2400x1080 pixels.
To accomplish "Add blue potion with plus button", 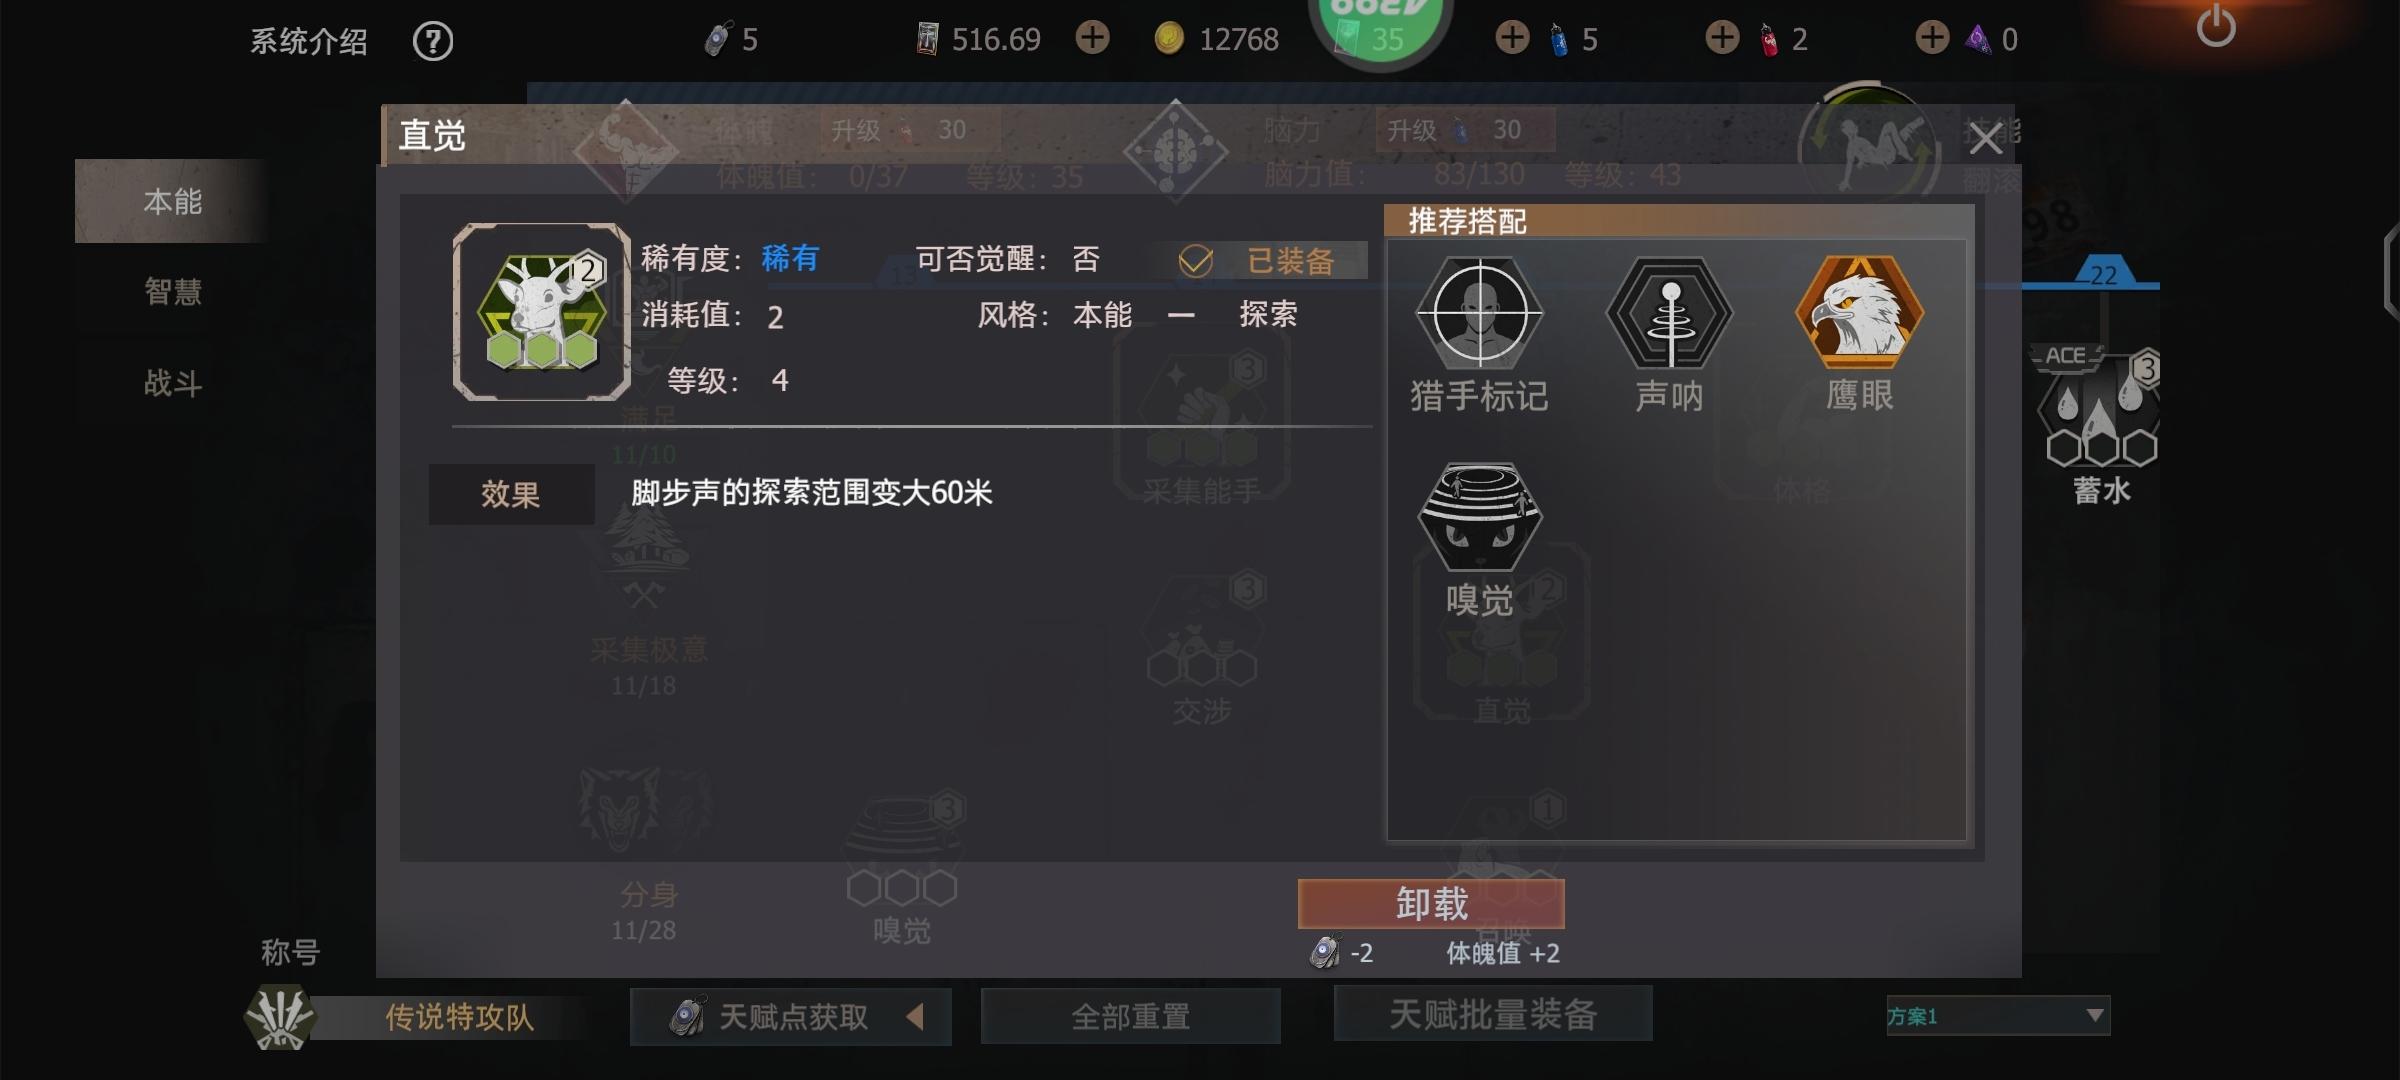I will [x=1512, y=38].
